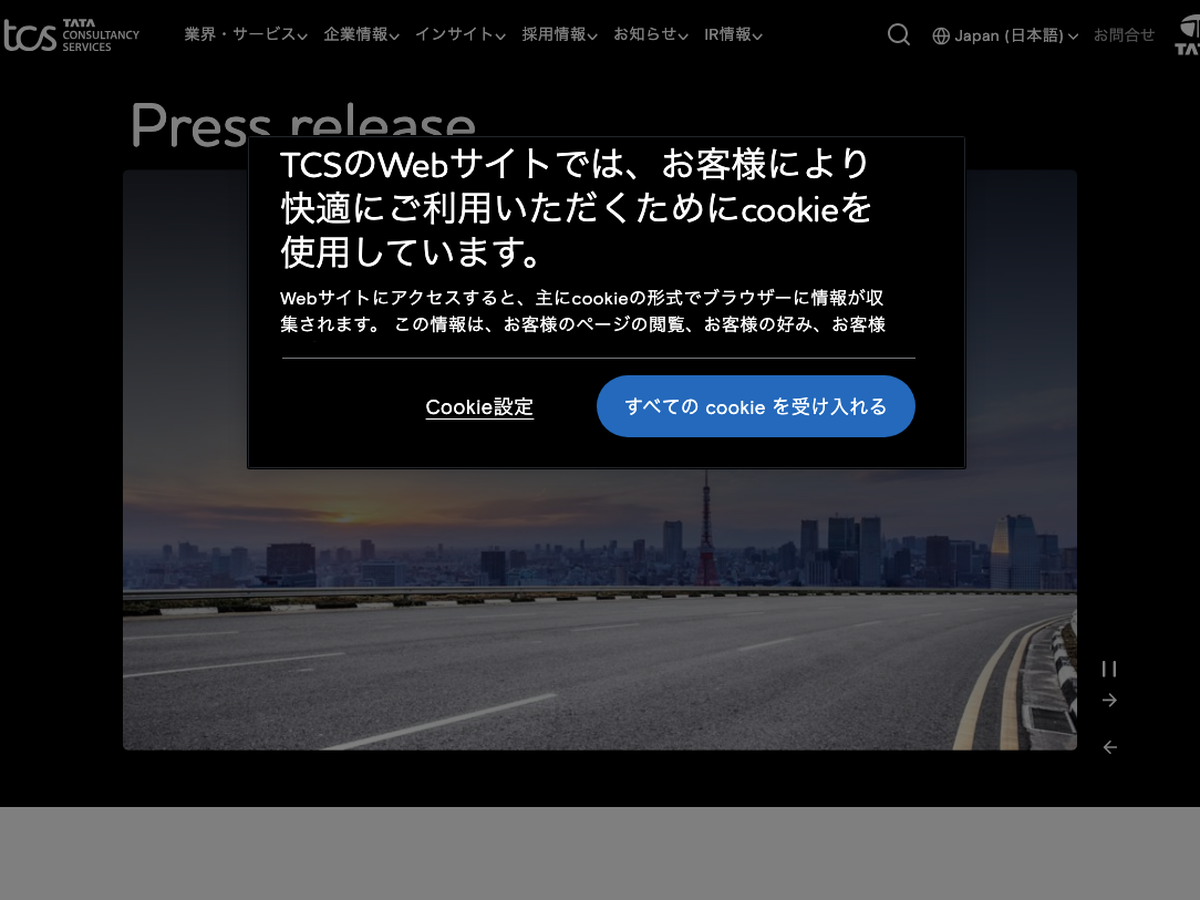This screenshot has height=900, width=1200.
Task: Pause the hero carousel slideshow
Action: 1109,669
